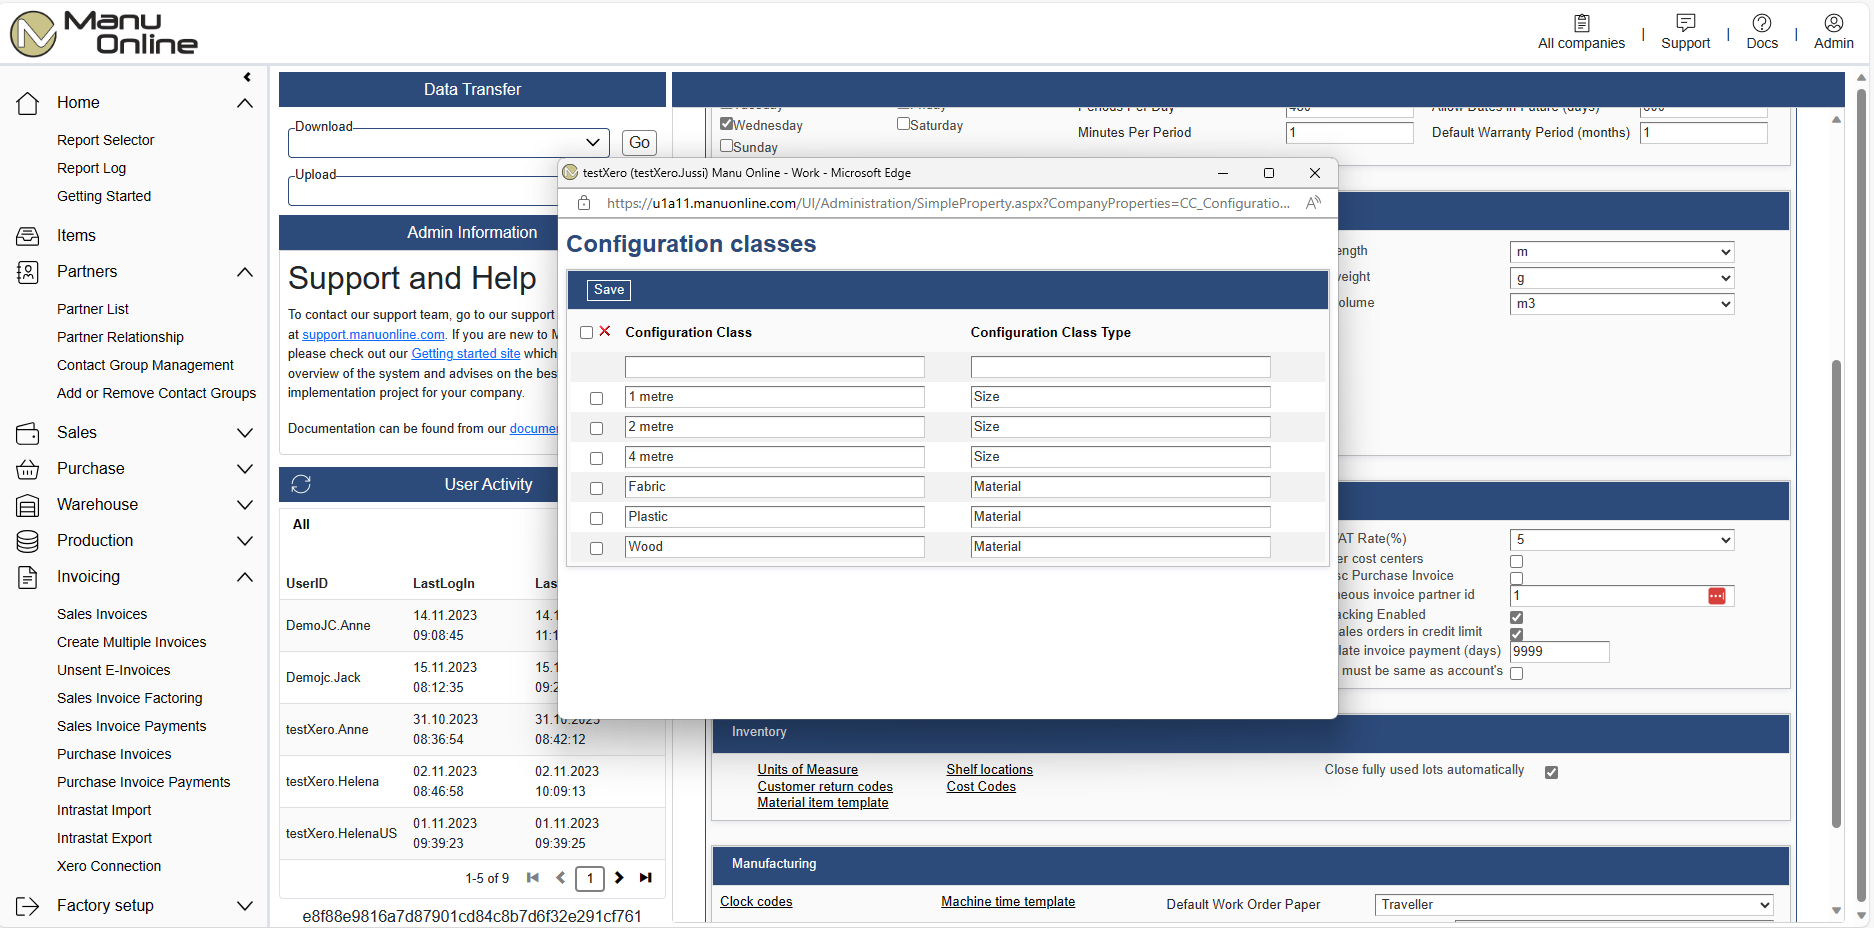Screen dimensions: 1874x928
Task: Tick the checkbox for Fabric row
Action: [597, 488]
